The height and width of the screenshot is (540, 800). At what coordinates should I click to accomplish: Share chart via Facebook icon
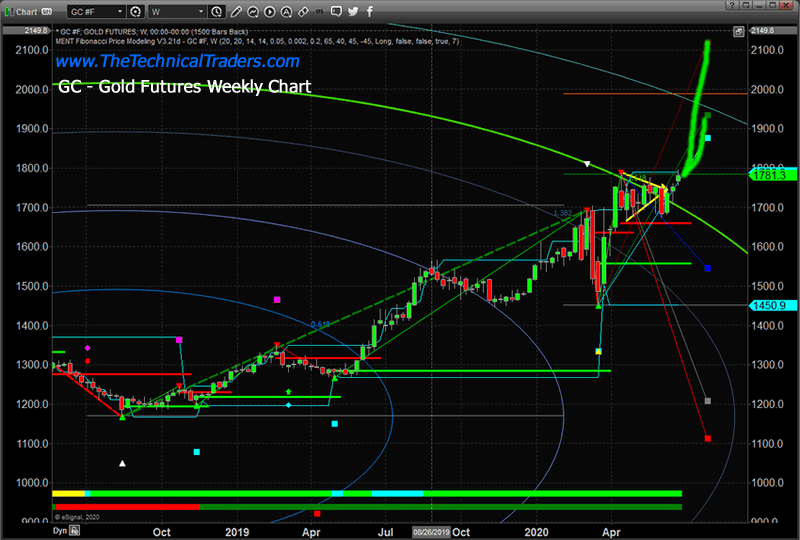point(369,11)
